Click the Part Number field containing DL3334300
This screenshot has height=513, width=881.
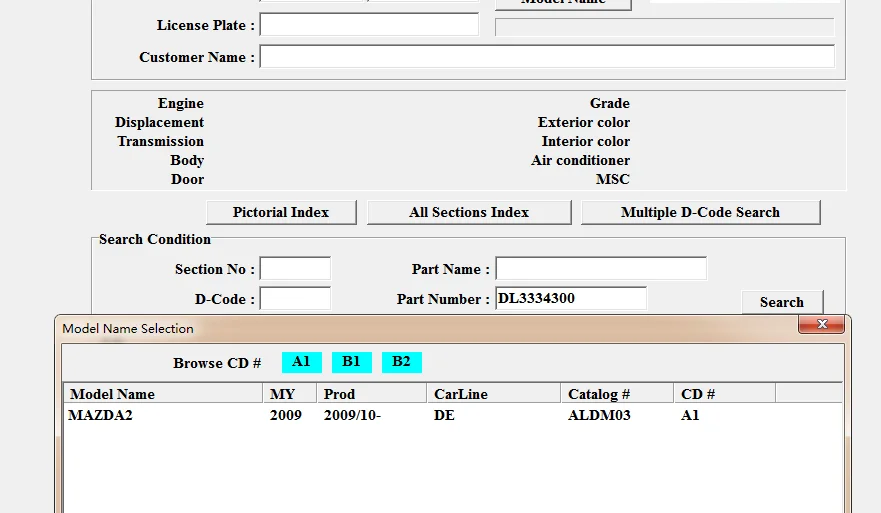point(571,299)
